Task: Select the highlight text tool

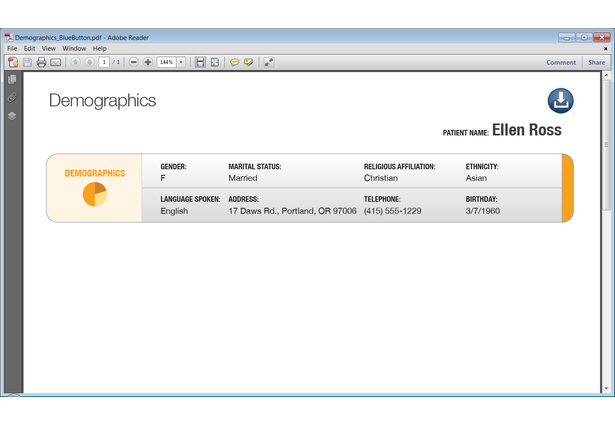Action: 248,62
